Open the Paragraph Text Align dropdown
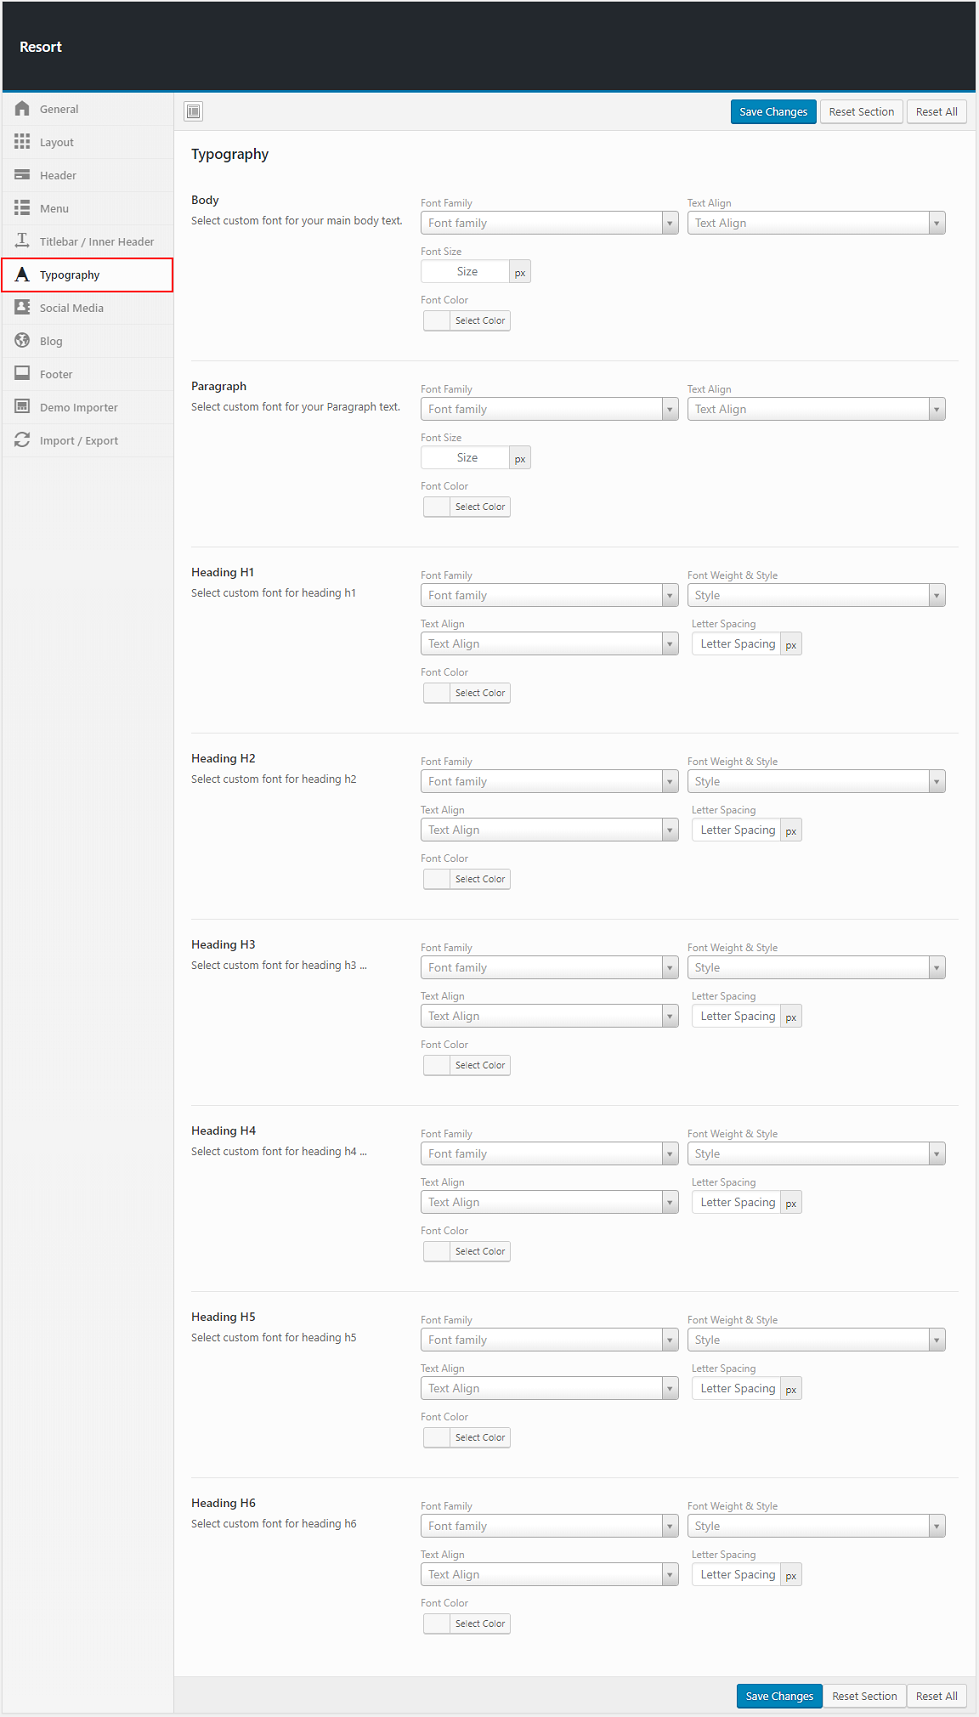Image resolution: width=979 pixels, height=1717 pixels. (815, 409)
